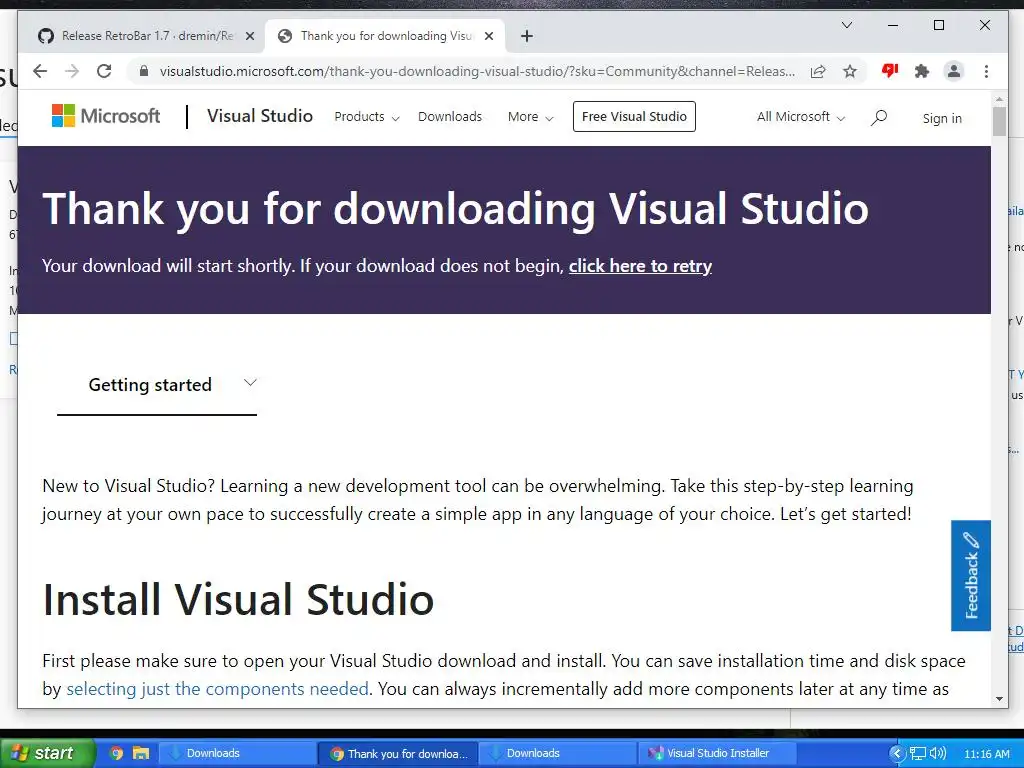Close the RetroBar release tab
The image size is (1024, 768).
pyautogui.click(x=249, y=36)
